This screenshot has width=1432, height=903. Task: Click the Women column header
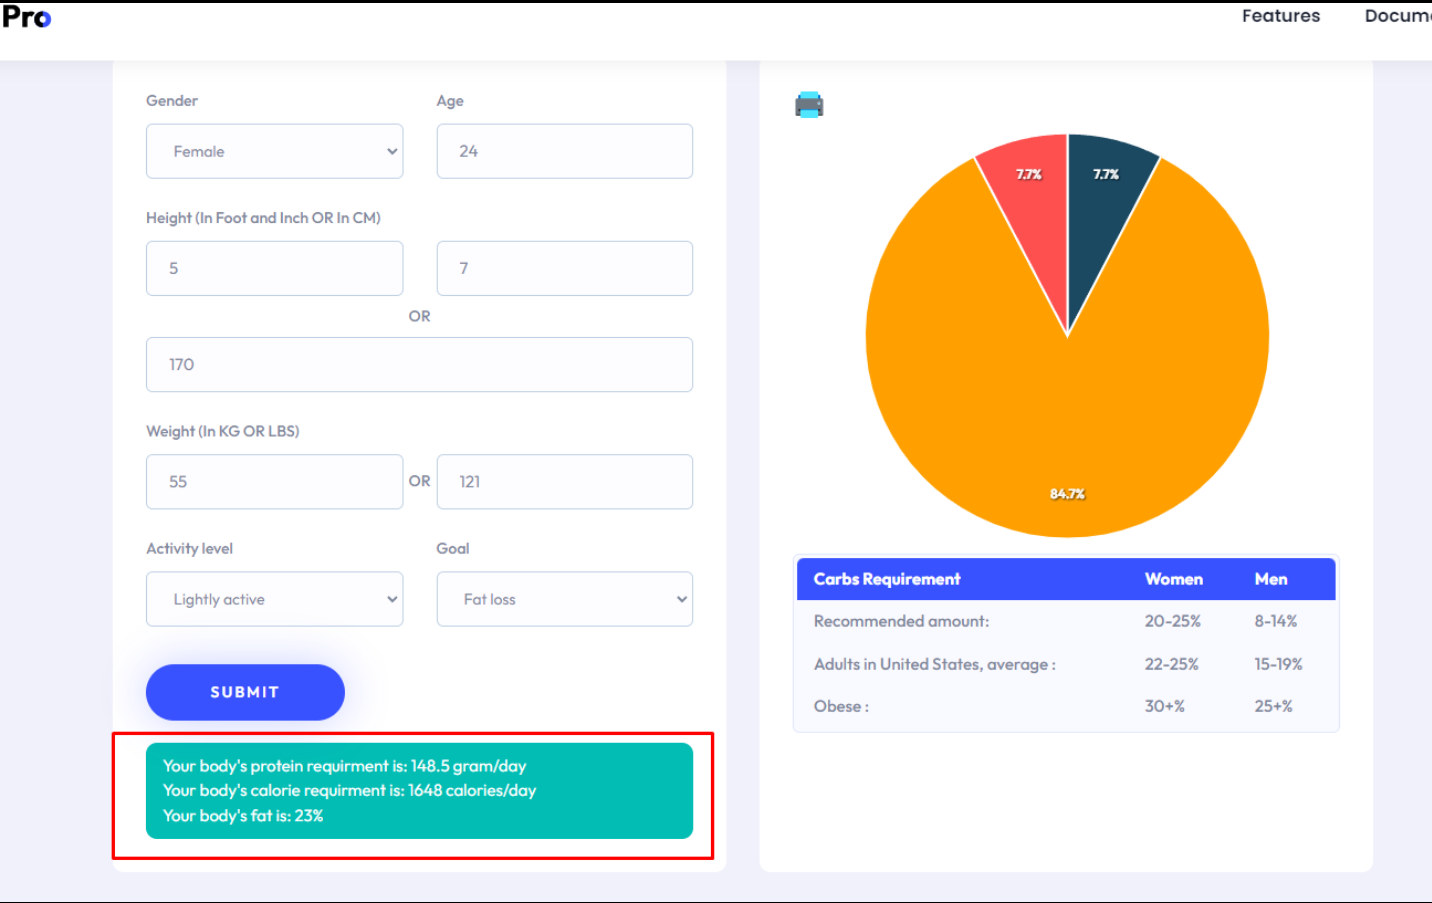[1174, 579]
